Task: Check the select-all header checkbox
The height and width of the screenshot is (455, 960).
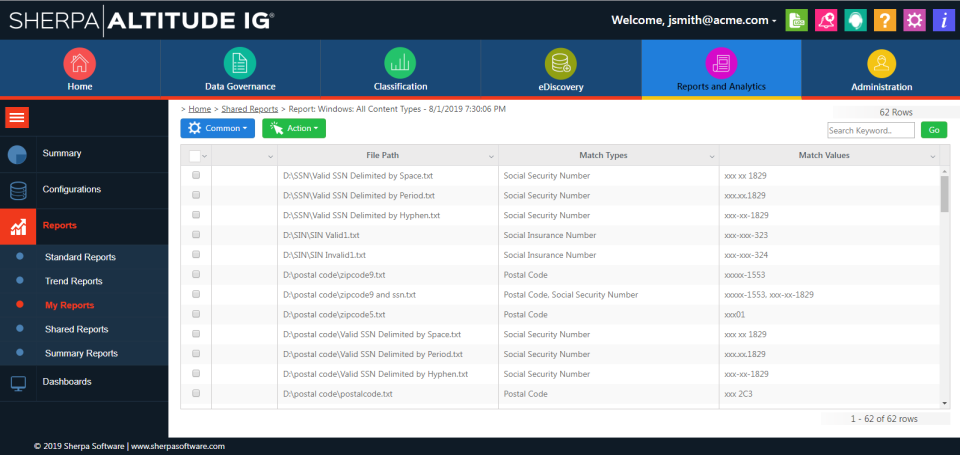Action: tap(195, 156)
